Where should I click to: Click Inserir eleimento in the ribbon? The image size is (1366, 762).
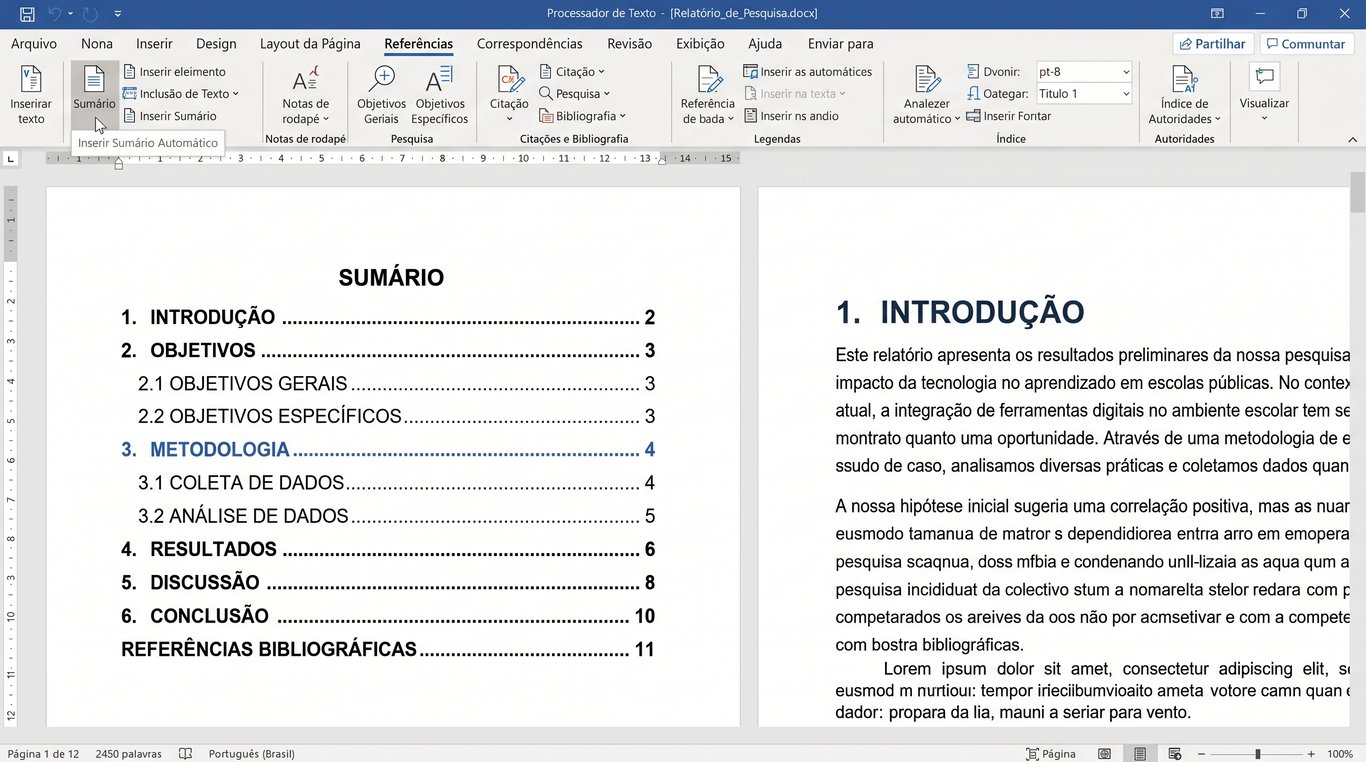pyautogui.click(x=175, y=72)
